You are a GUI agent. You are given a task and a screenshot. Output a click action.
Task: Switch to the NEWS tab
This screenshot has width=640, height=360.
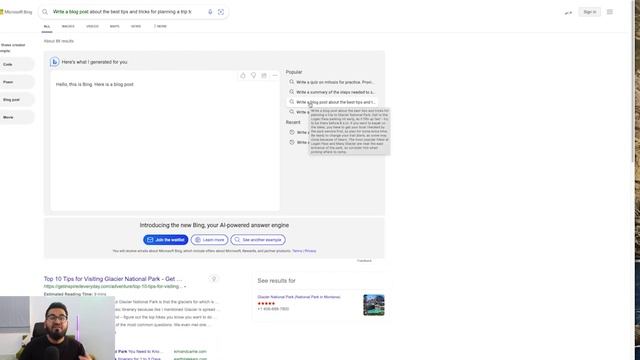point(136,26)
